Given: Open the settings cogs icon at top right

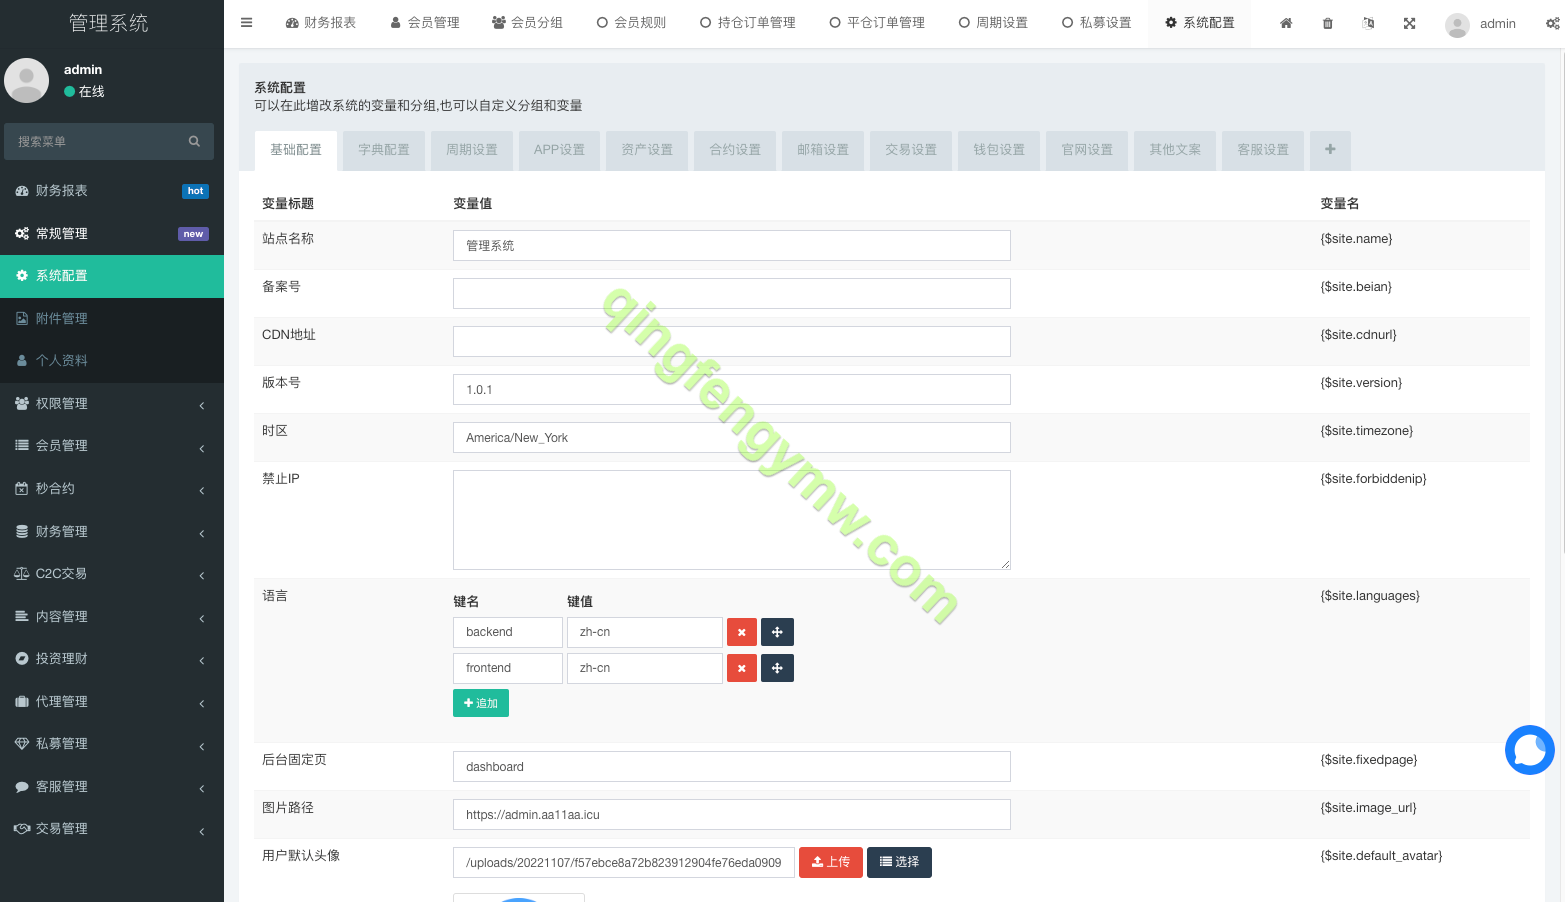Looking at the screenshot, I should tap(1553, 23).
